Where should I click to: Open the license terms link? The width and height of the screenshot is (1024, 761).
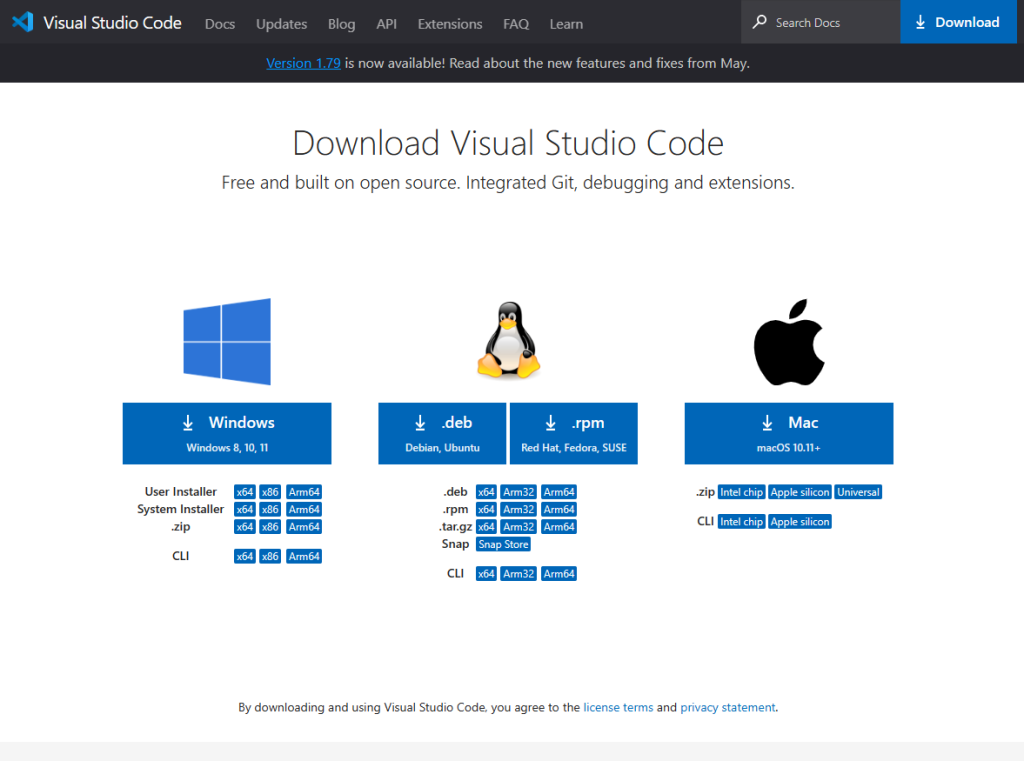(618, 707)
